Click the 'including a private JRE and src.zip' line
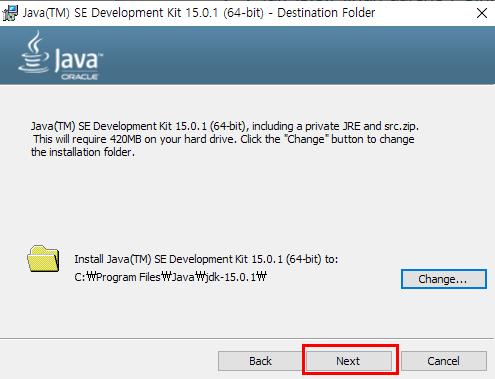The width and height of the screenshot is (495, 379). pos(225,126)
